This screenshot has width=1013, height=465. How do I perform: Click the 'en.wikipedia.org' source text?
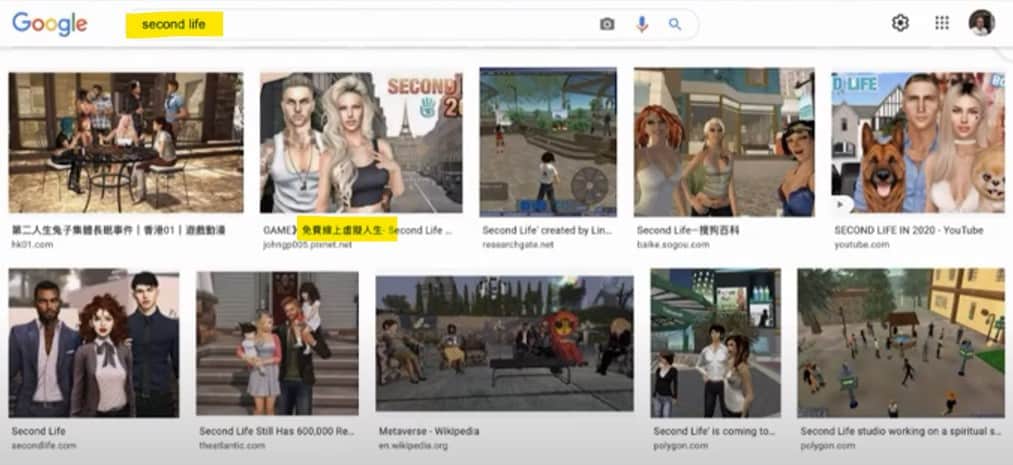[x=413, y=446]
